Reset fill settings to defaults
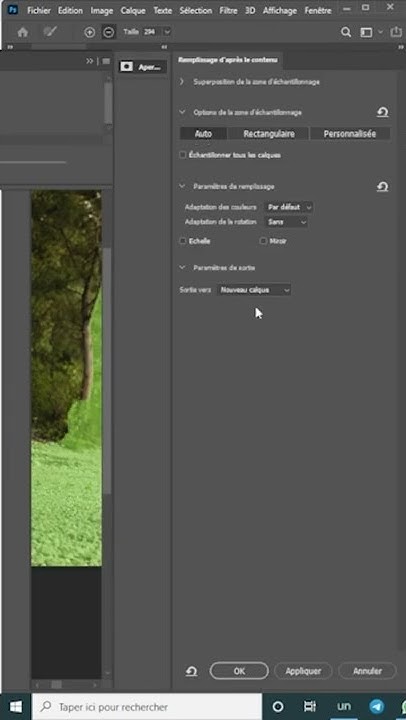The height and width of the screenshot is (720, 406). [383, 186]
